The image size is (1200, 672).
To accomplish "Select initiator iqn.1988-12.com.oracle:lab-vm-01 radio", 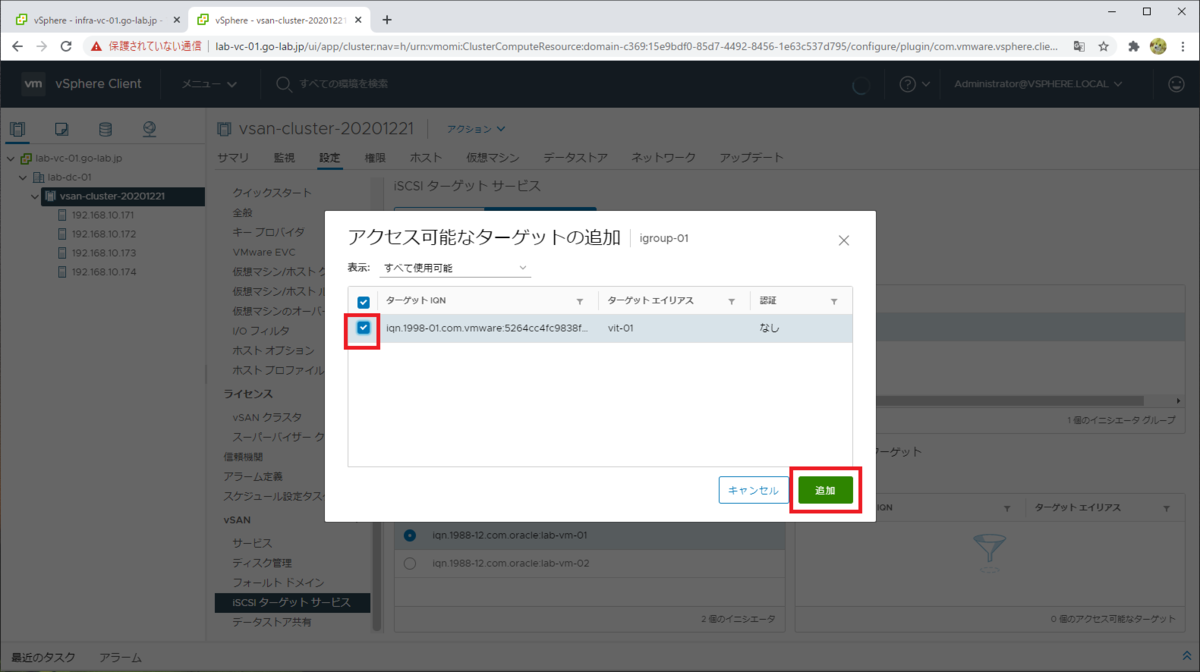I will (x=409, y=535).
